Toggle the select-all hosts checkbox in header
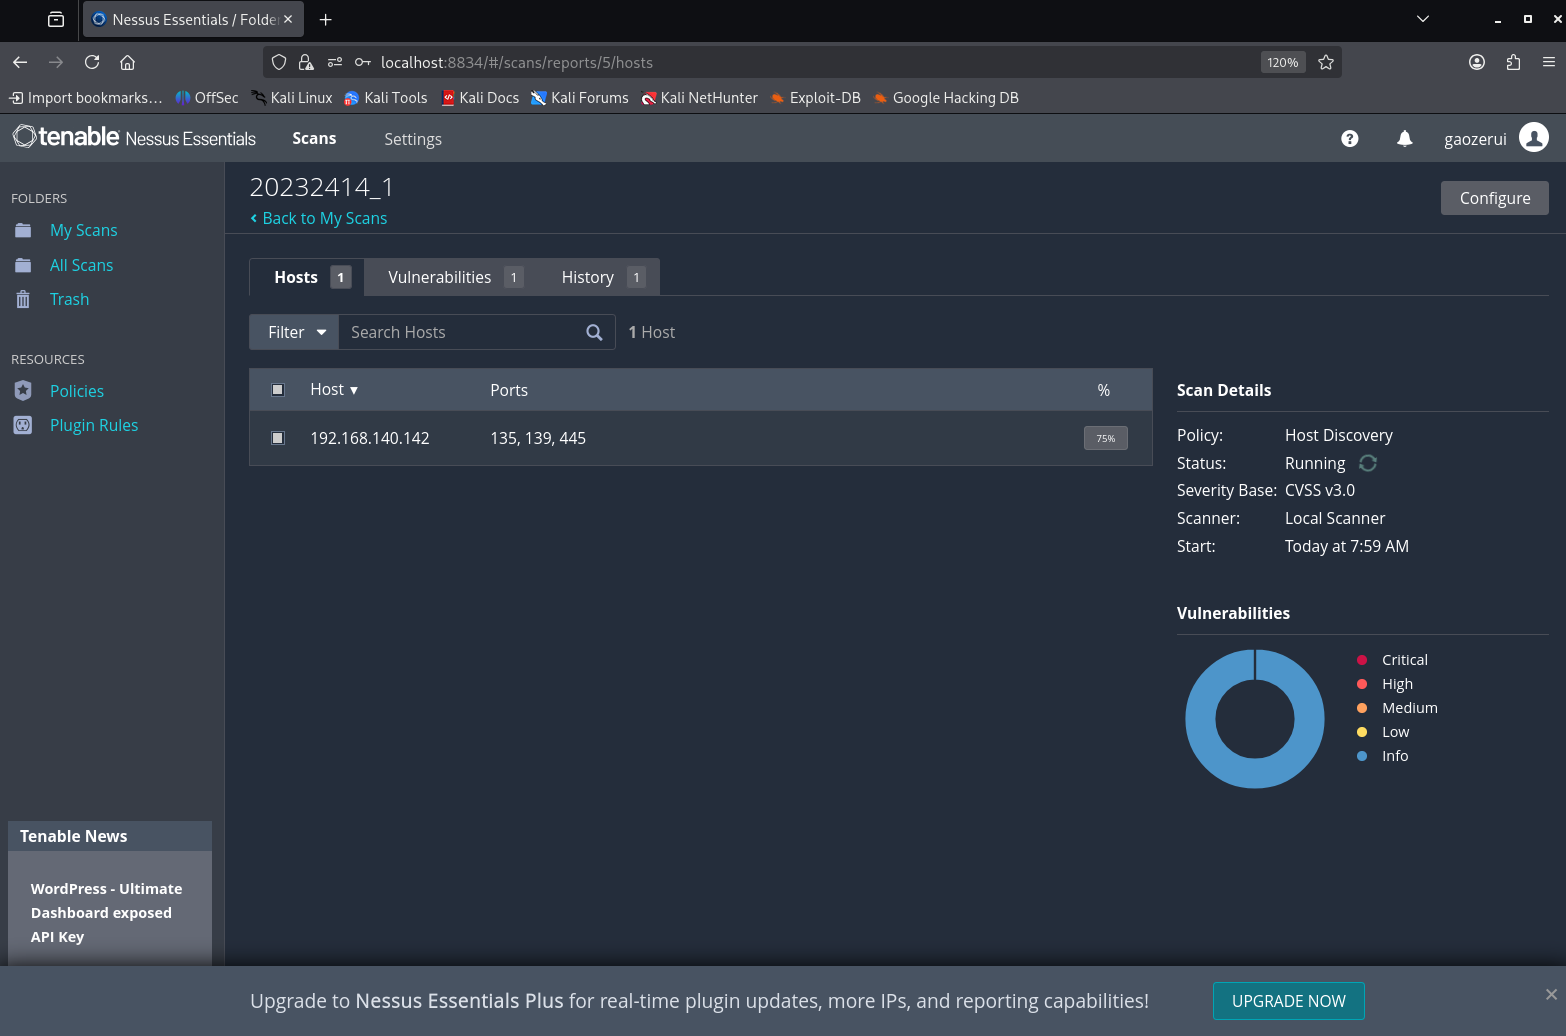This screenshot has height=1036, width=1566. [x=278, y=390]
